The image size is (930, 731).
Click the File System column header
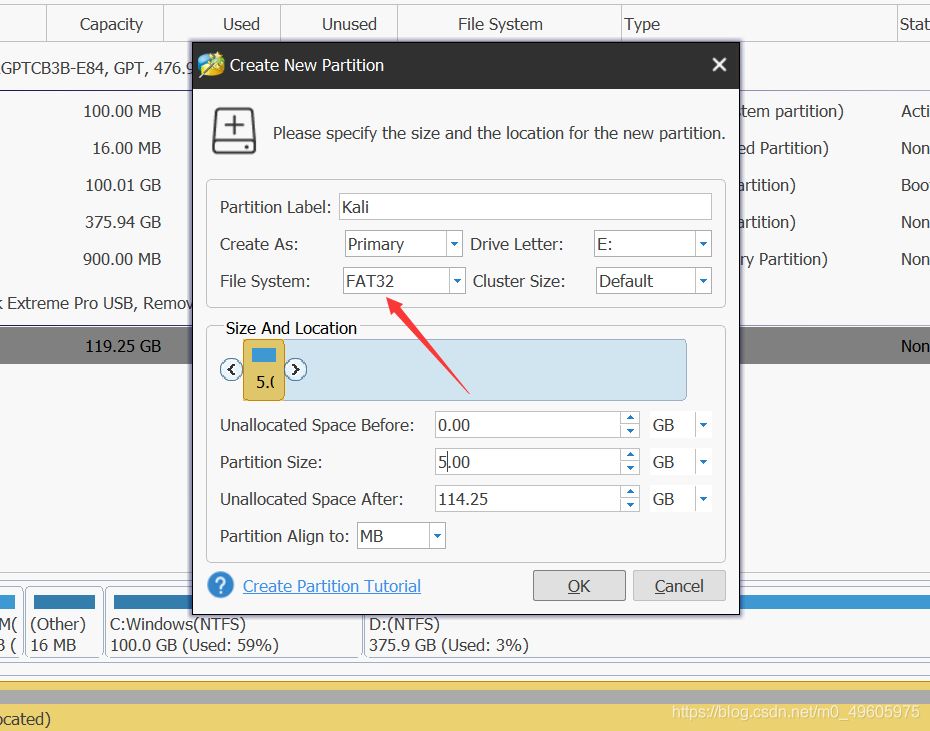click(x=509, y=24)
